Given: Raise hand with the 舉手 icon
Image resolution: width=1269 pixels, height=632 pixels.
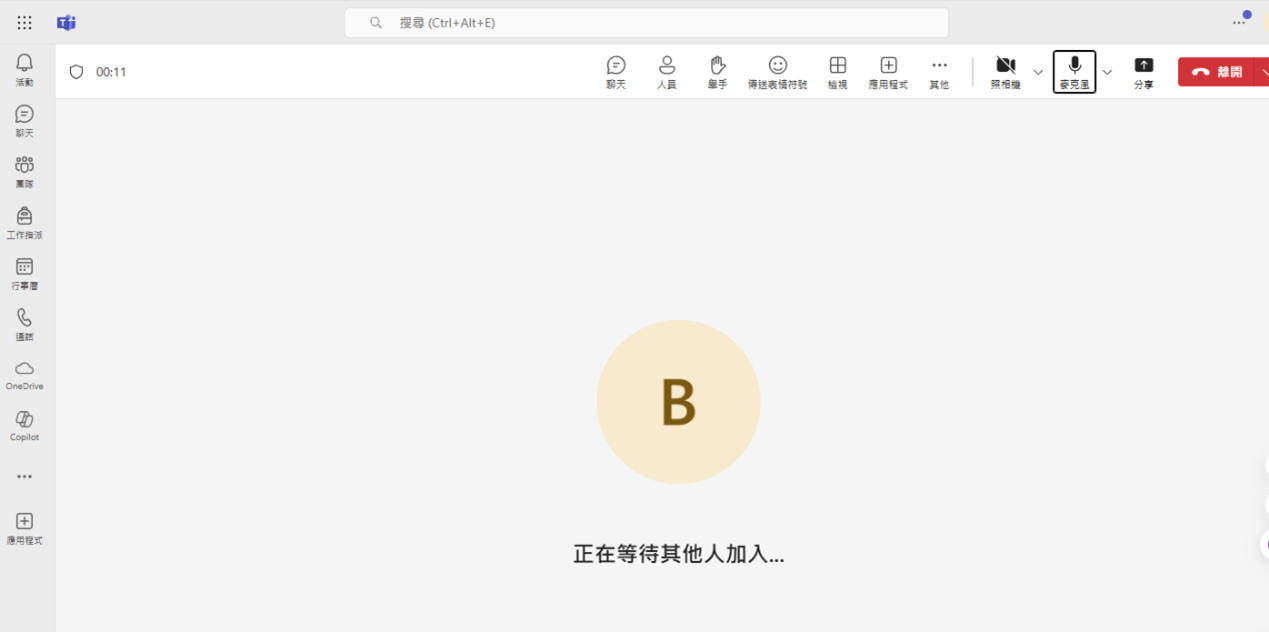Looking at the screenshot, I should (x=717, y=71).
